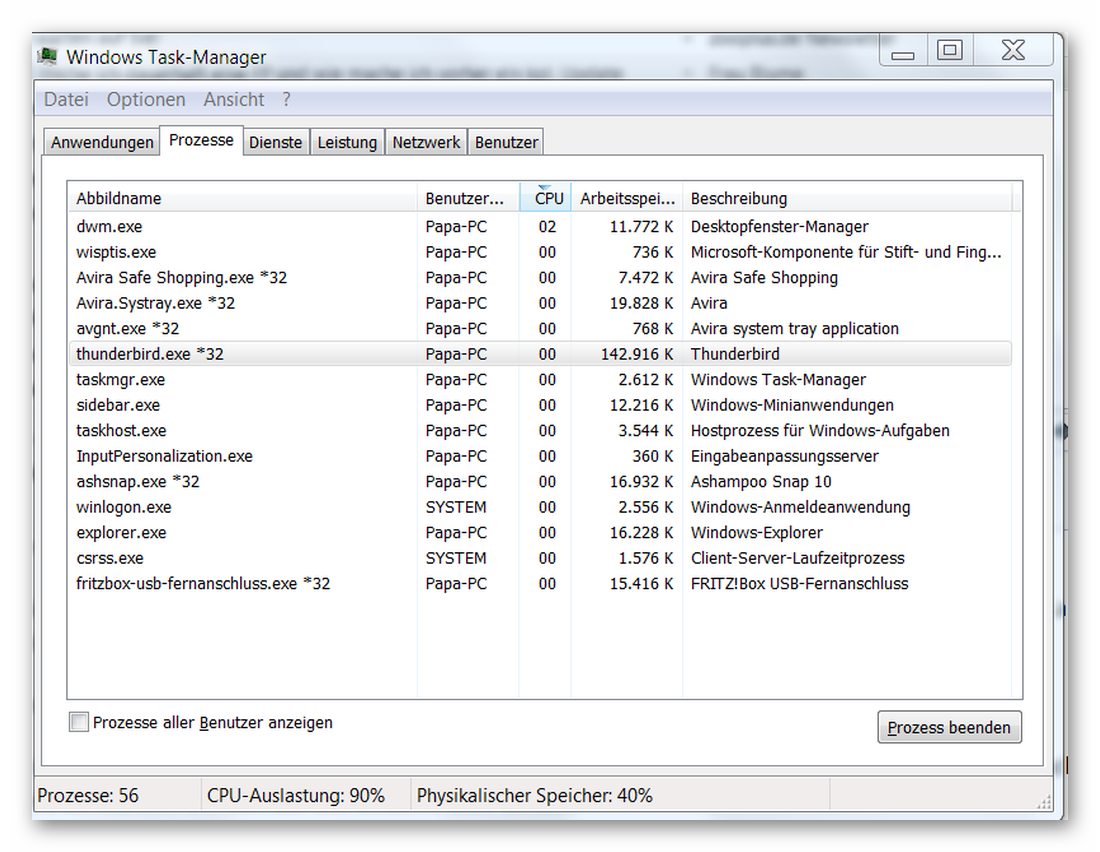This screenshot has width=1100, height=852.
Task: Select the sidebar.exe process
Action: coord(540,405)
